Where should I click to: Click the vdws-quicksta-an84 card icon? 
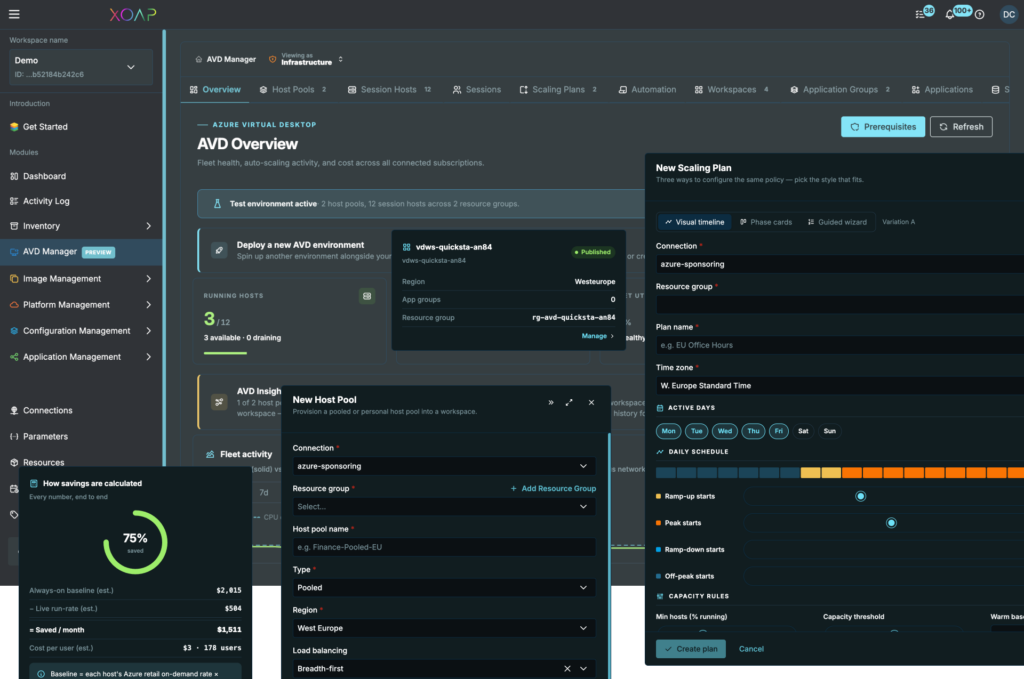pos(406,247)
